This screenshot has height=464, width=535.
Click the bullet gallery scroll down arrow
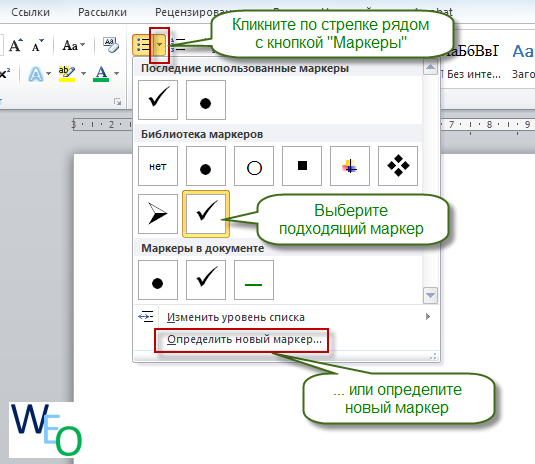(x=430, y=295)
